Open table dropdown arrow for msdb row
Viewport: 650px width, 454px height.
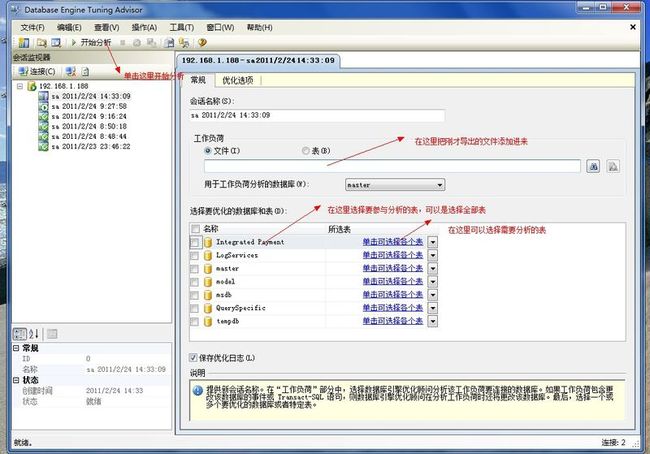click(433, 295)
